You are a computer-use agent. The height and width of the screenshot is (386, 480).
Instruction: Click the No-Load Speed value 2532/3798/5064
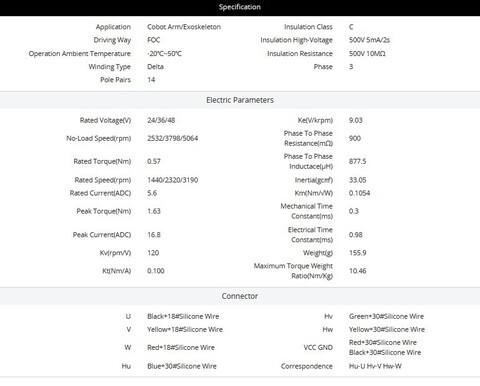(173, 138)
